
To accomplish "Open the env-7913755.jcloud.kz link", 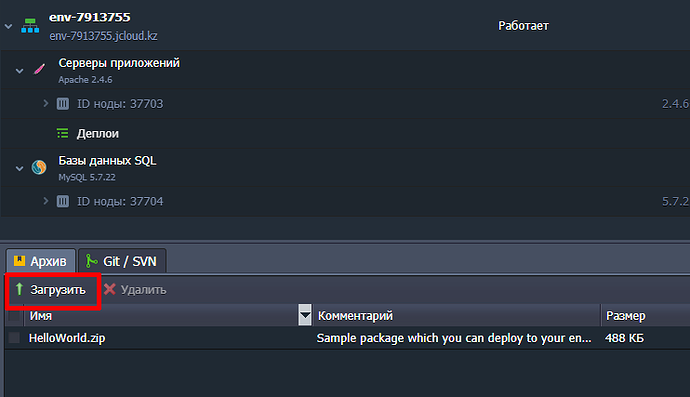I will point(103,36).
